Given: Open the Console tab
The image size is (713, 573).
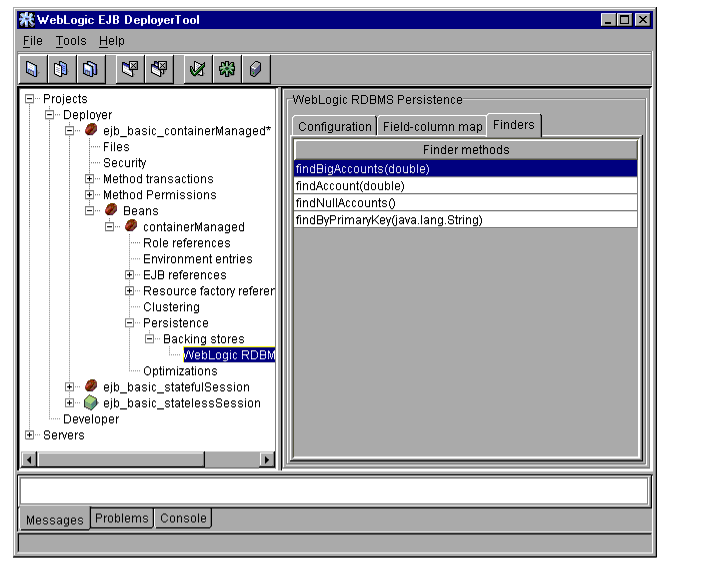Looking at the screenshot, I should (183, 518).
